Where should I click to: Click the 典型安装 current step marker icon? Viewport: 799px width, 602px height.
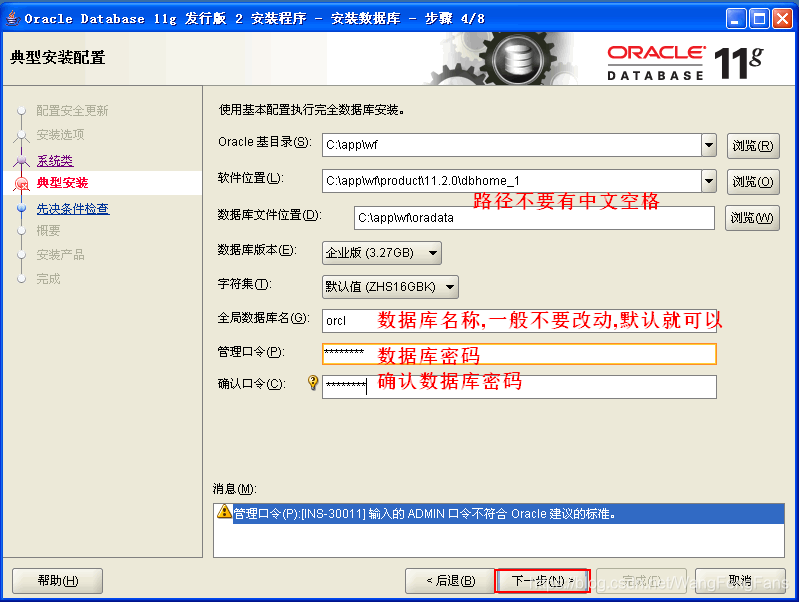click(x=21, y=184)
